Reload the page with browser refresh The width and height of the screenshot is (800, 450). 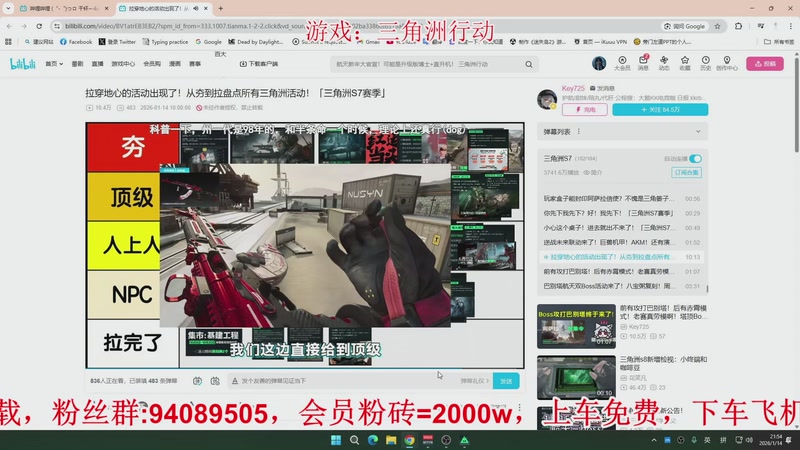(x=39, y=26)
